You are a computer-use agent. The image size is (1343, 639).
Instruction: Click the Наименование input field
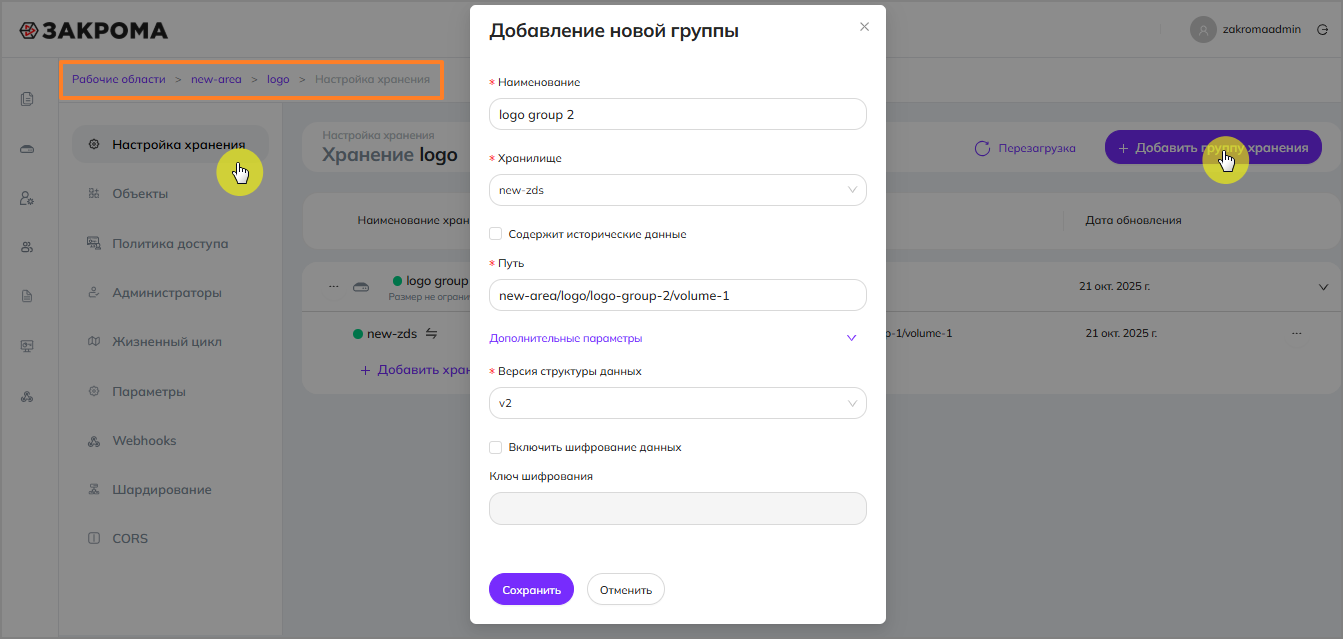click(677, 114)
